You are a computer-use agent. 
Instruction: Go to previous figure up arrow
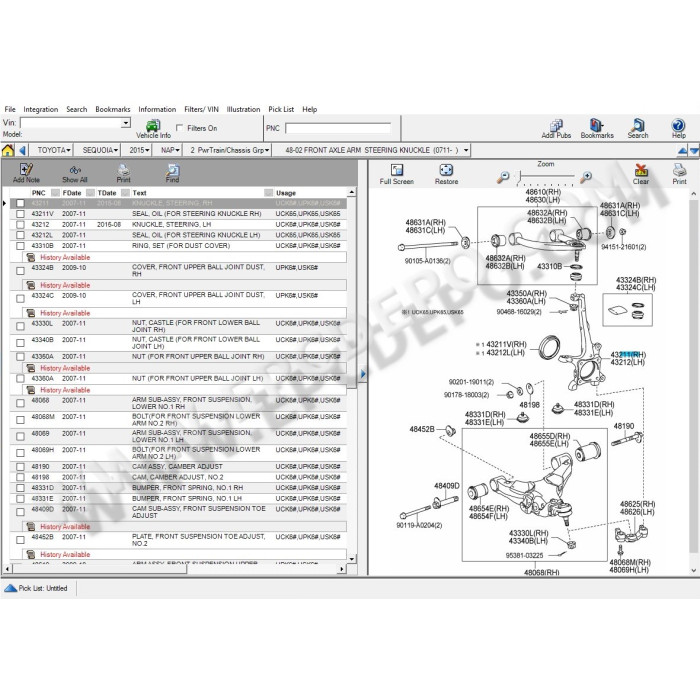coord(683,150)
